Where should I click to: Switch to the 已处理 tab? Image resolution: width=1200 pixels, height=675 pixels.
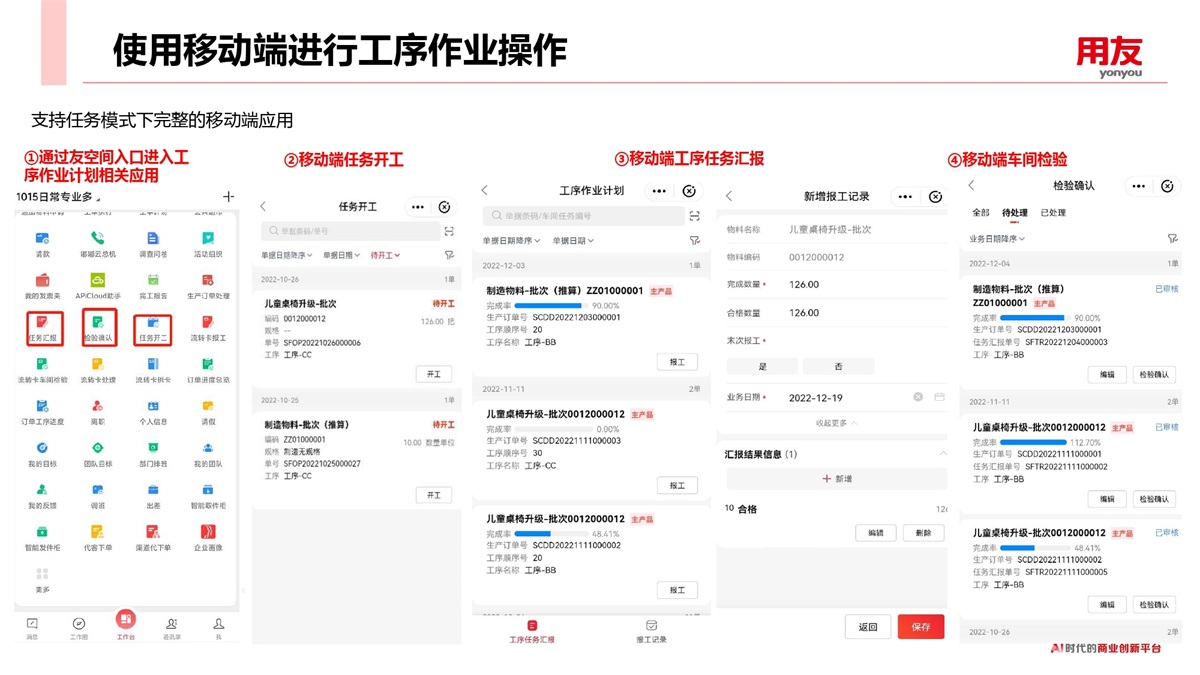1053,213
